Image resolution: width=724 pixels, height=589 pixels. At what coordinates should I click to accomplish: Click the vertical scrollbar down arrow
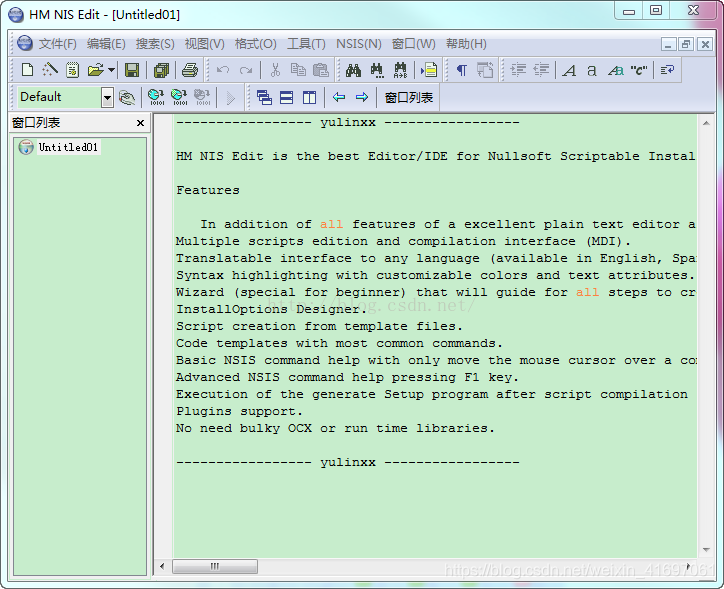(x=706, y=549)
